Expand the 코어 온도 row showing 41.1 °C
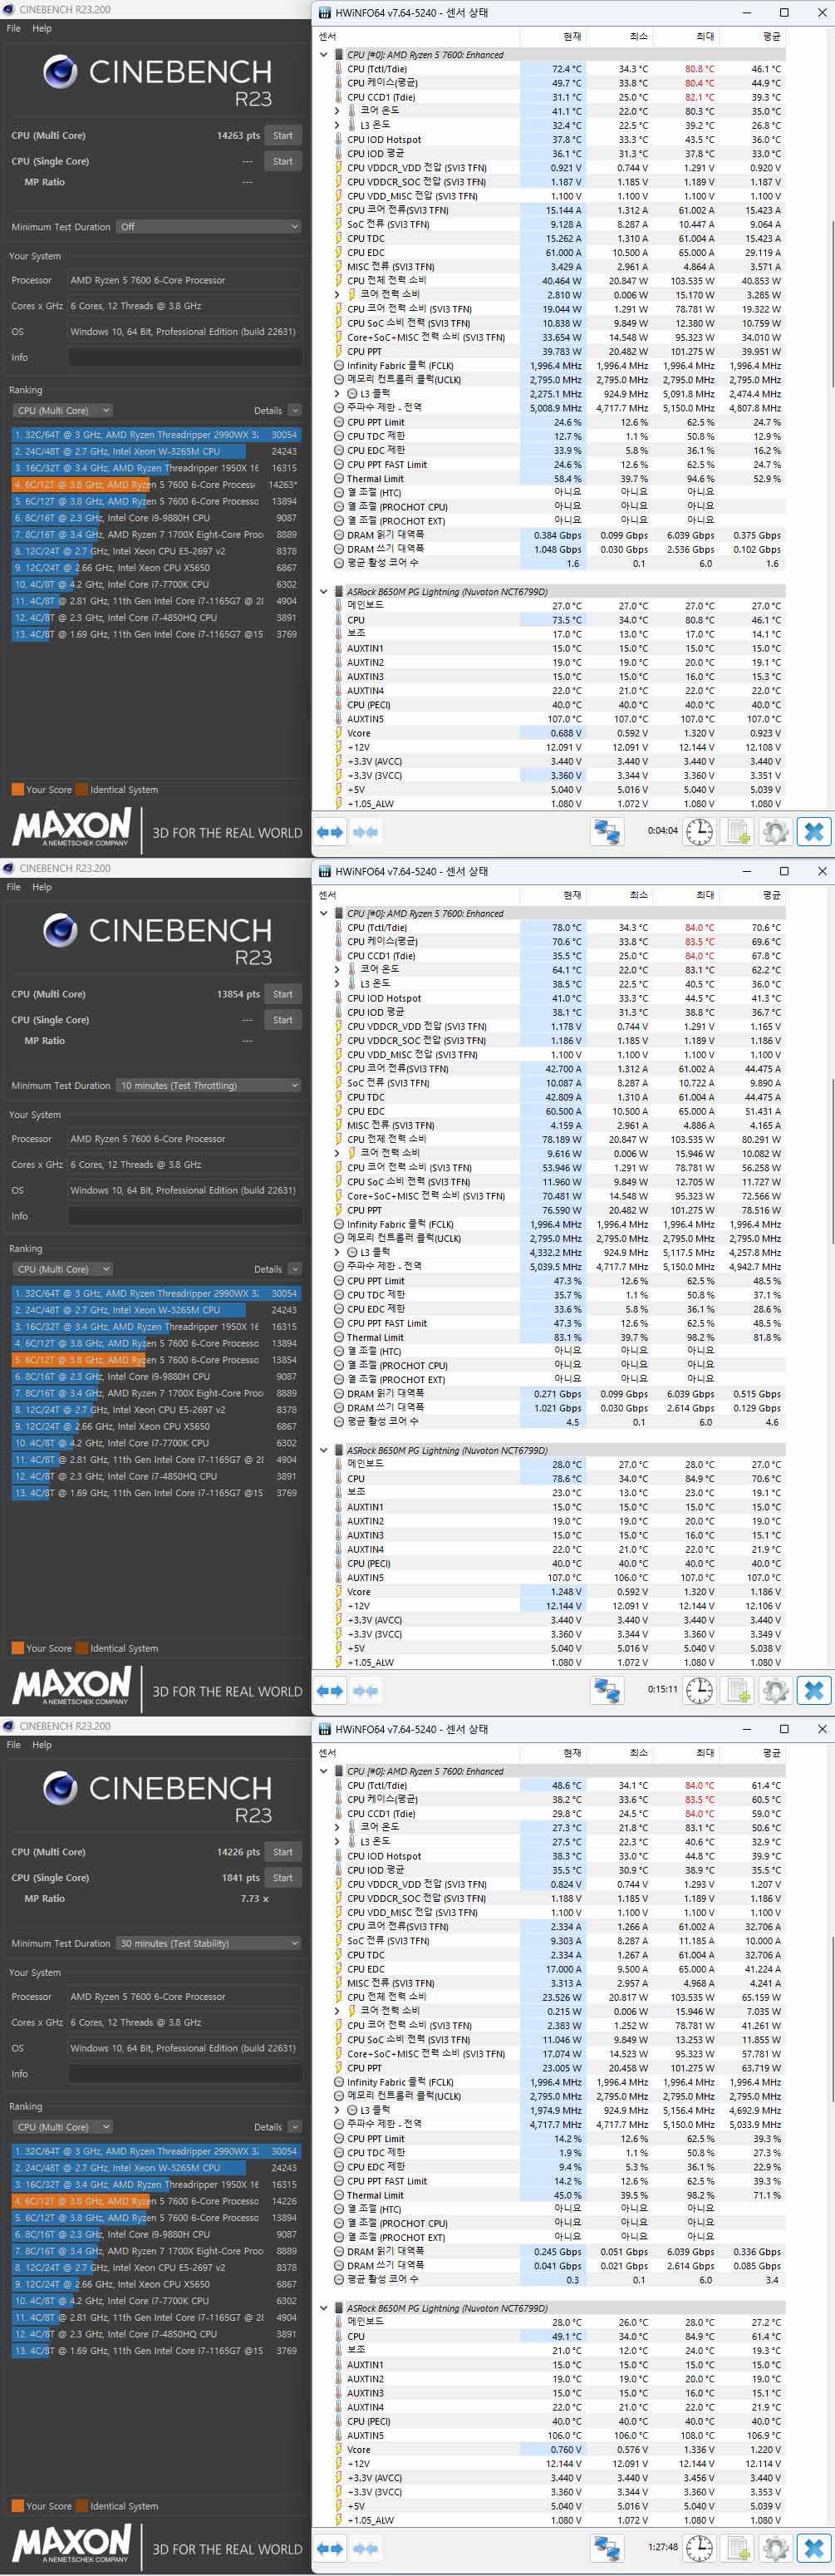 337,111
